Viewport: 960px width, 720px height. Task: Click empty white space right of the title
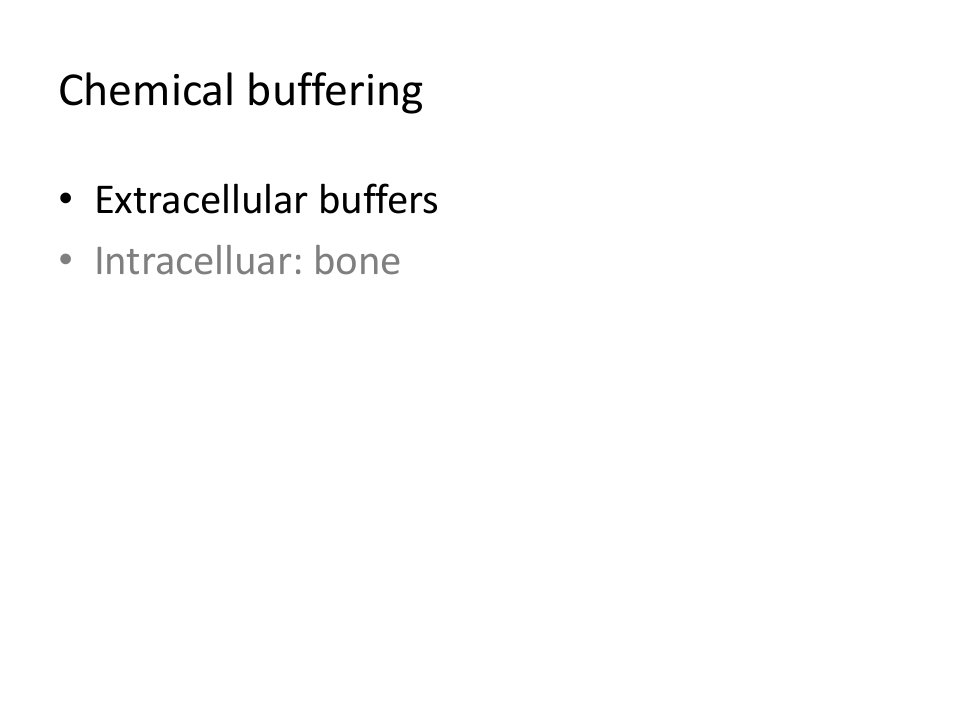tap(673, 91)
